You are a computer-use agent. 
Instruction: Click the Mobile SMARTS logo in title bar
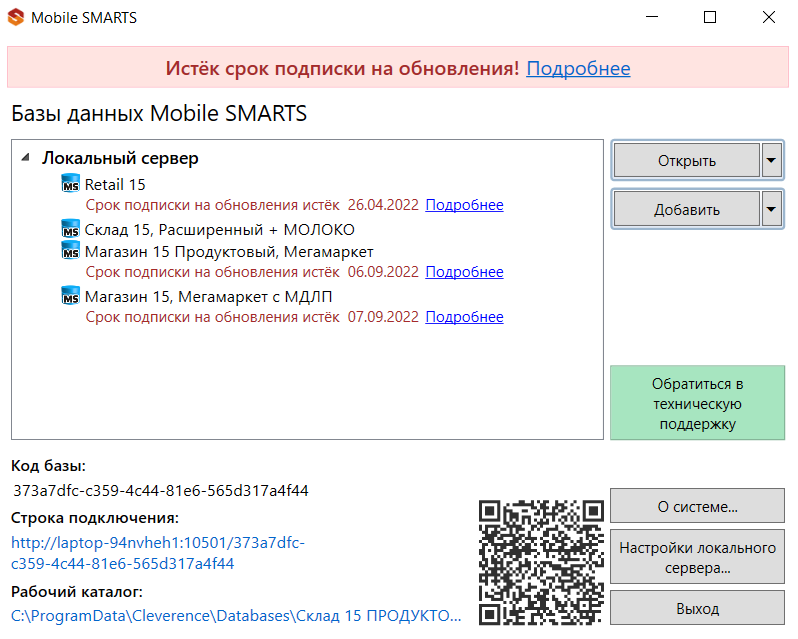point(16,17)
